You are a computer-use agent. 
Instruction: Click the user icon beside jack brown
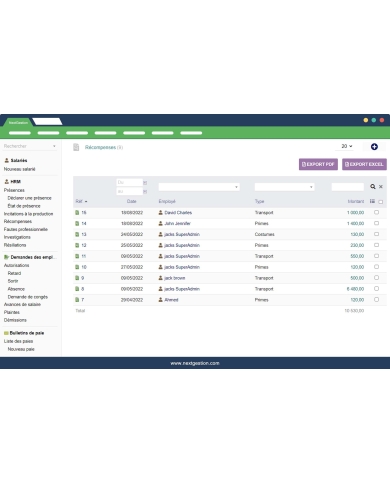(x=160, y=278)
